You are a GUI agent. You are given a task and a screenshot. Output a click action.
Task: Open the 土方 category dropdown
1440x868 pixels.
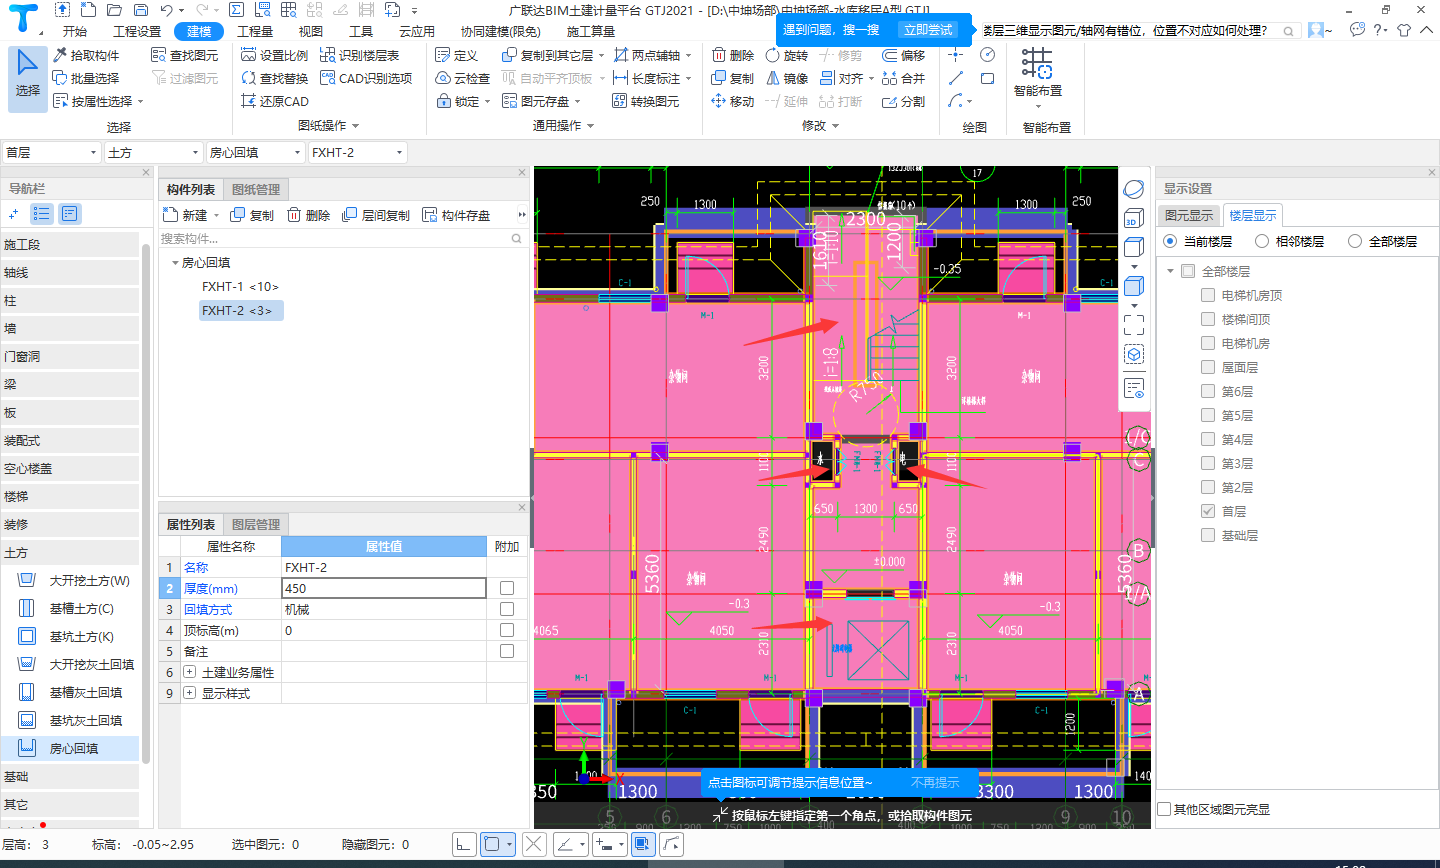(154, 152)
